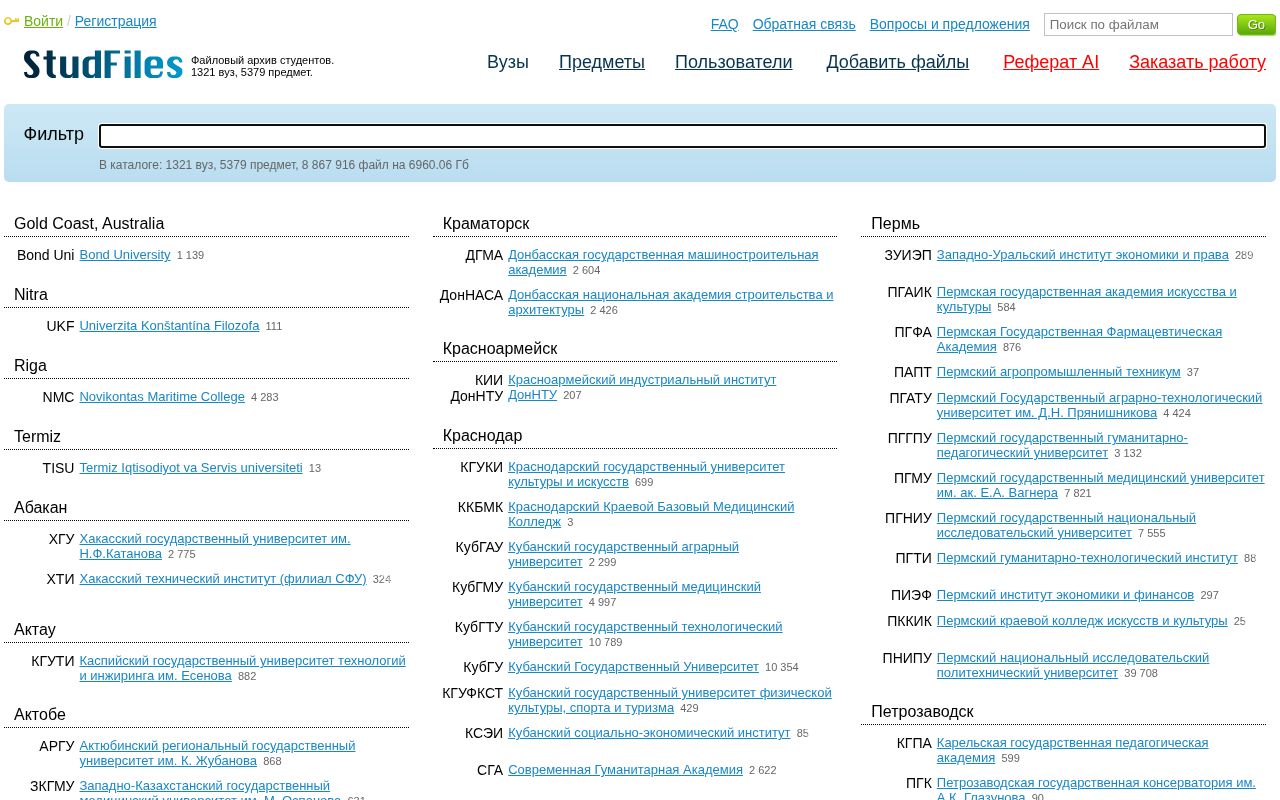Image resolution: width=1280 pixels, height=800 pixels.
Task: Open Донбасская национальная академия строительства link
Action: coord(670,302)
